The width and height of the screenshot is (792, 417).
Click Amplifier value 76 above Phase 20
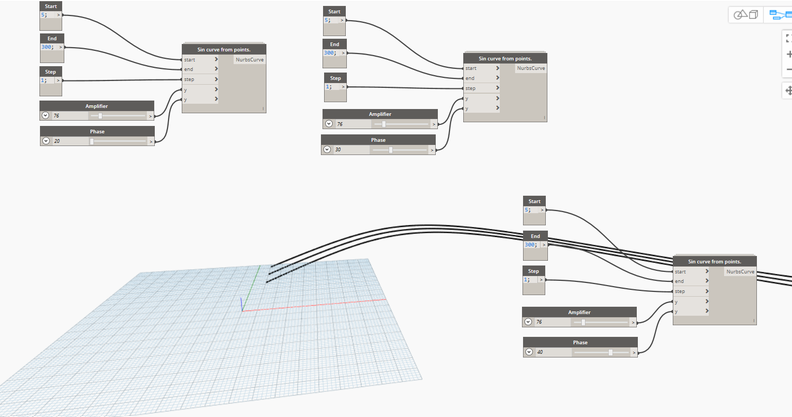click(x=70, y=116)
